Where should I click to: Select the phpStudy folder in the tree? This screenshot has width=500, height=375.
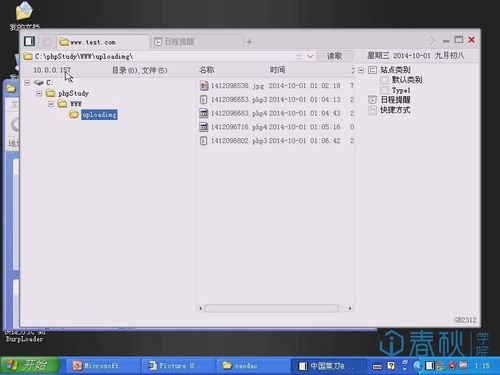pos(73,93)
